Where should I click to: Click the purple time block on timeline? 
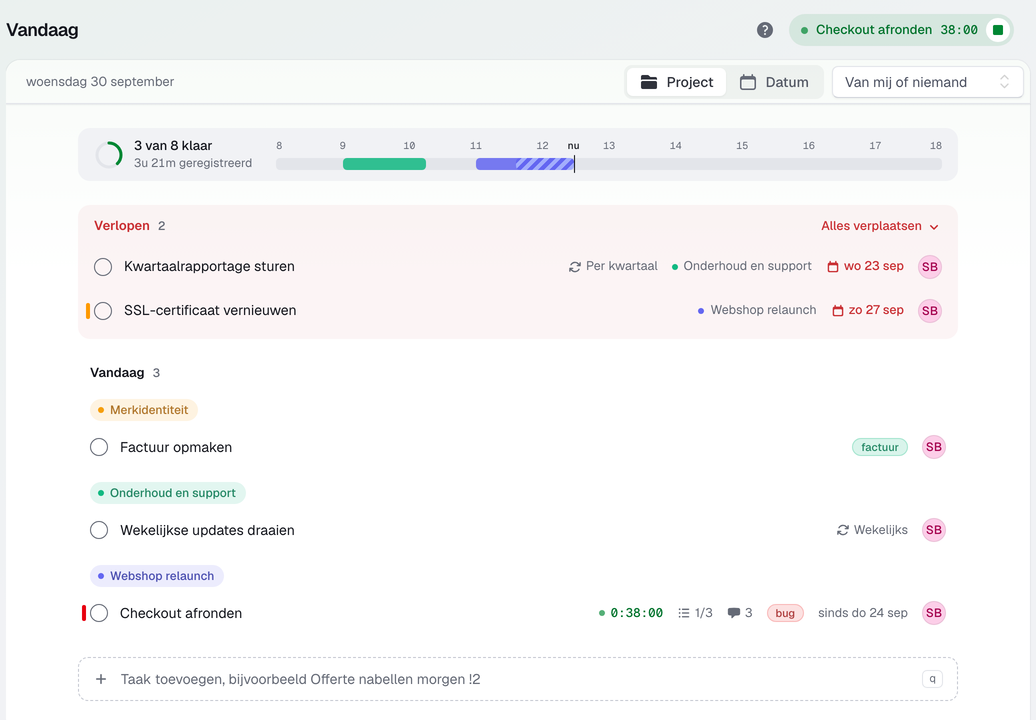click(x=525, y=164)
